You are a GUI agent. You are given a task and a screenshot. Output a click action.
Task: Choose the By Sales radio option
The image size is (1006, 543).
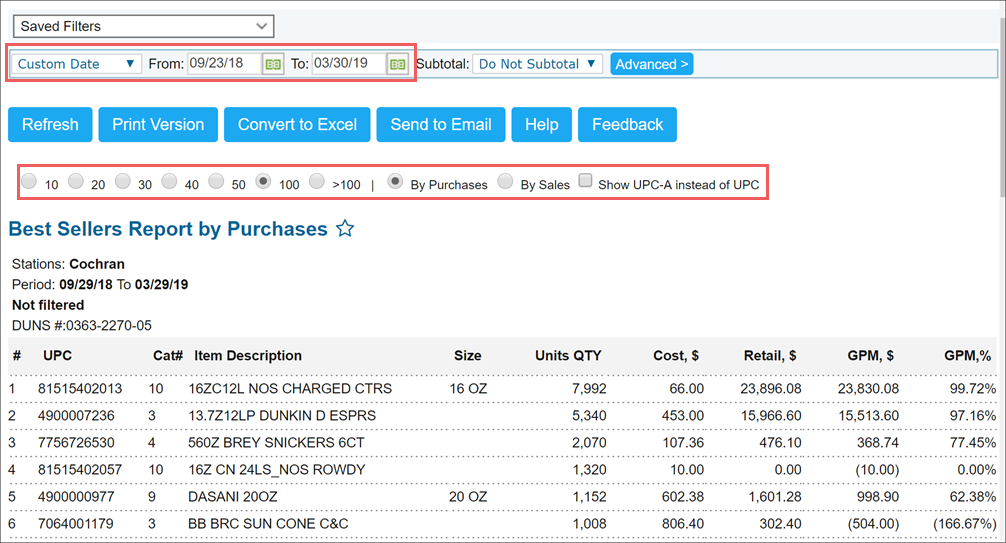pyautogui.click(x=506, y=182)
